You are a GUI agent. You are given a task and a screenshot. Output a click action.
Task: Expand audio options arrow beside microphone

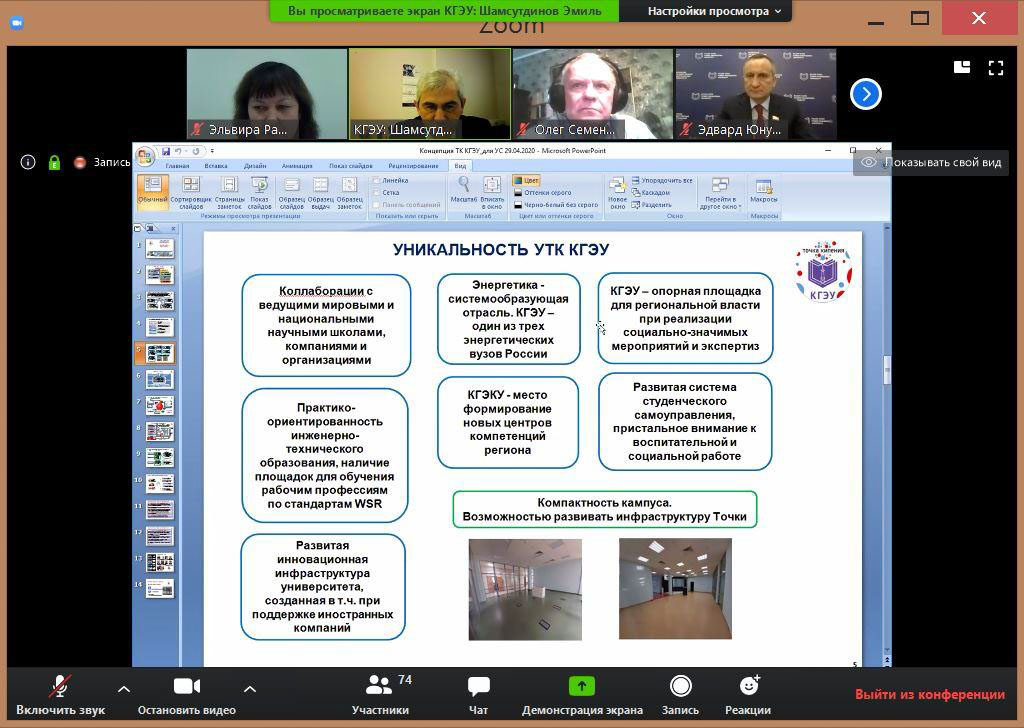(124, 688)
